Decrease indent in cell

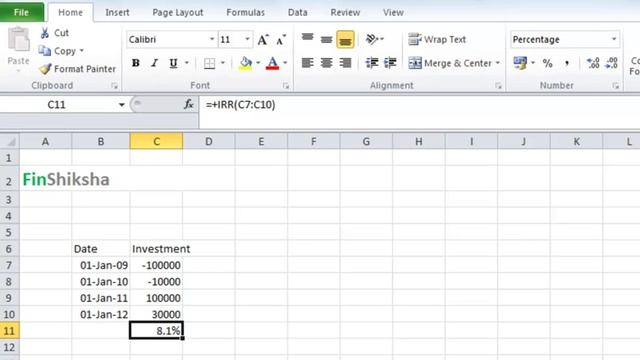tap(372, 63)
